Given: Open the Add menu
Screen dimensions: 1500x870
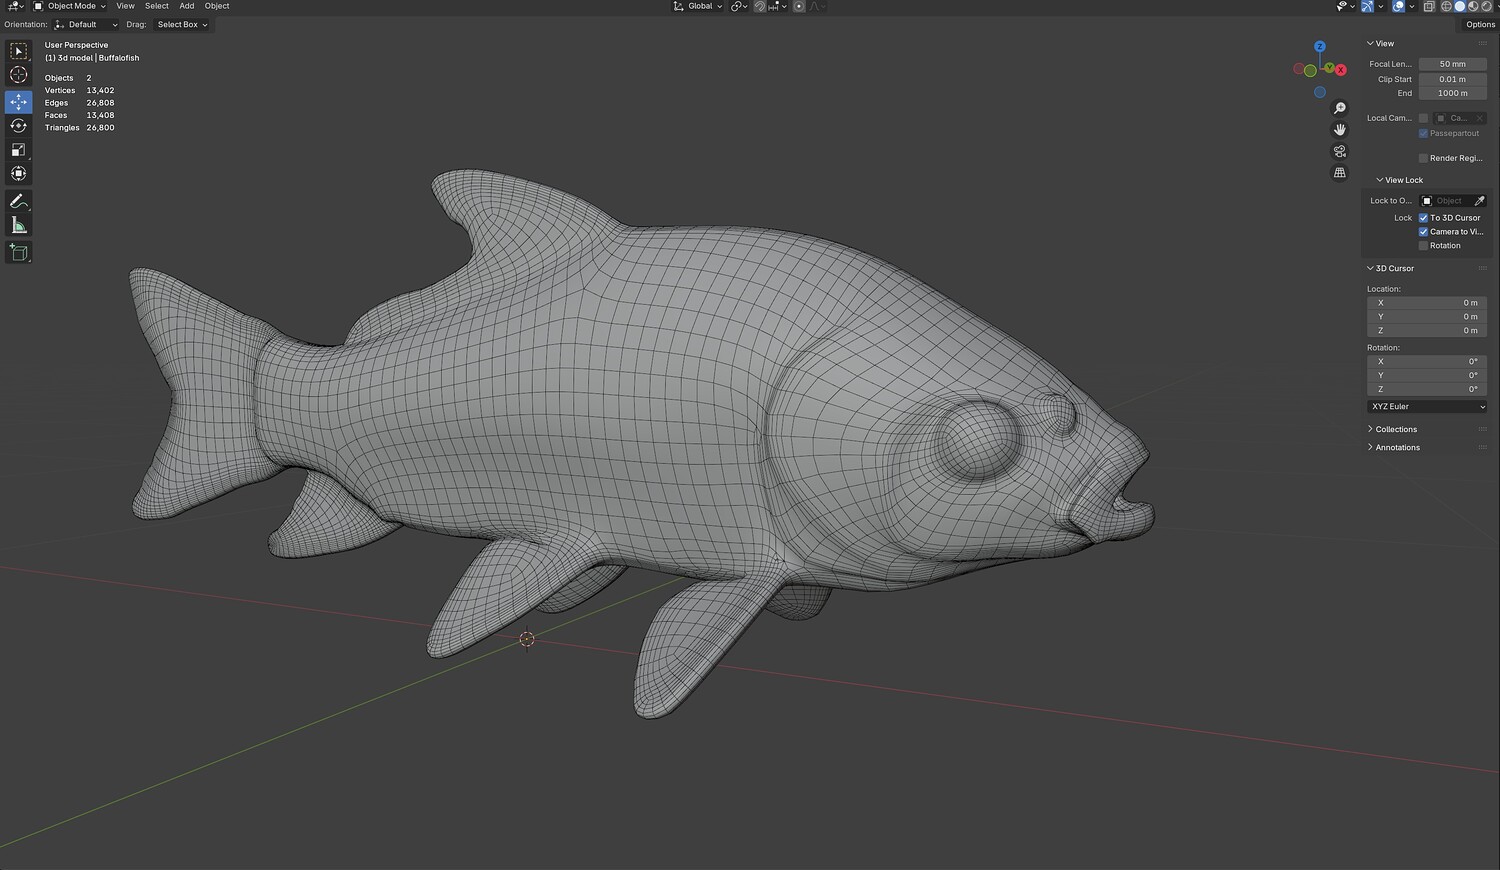Looking at the screenshot, I should pos(187,6).
